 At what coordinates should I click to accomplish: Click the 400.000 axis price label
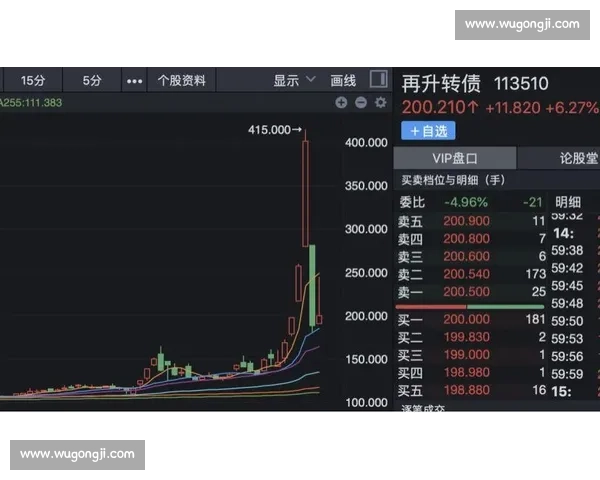pos(366,143)
